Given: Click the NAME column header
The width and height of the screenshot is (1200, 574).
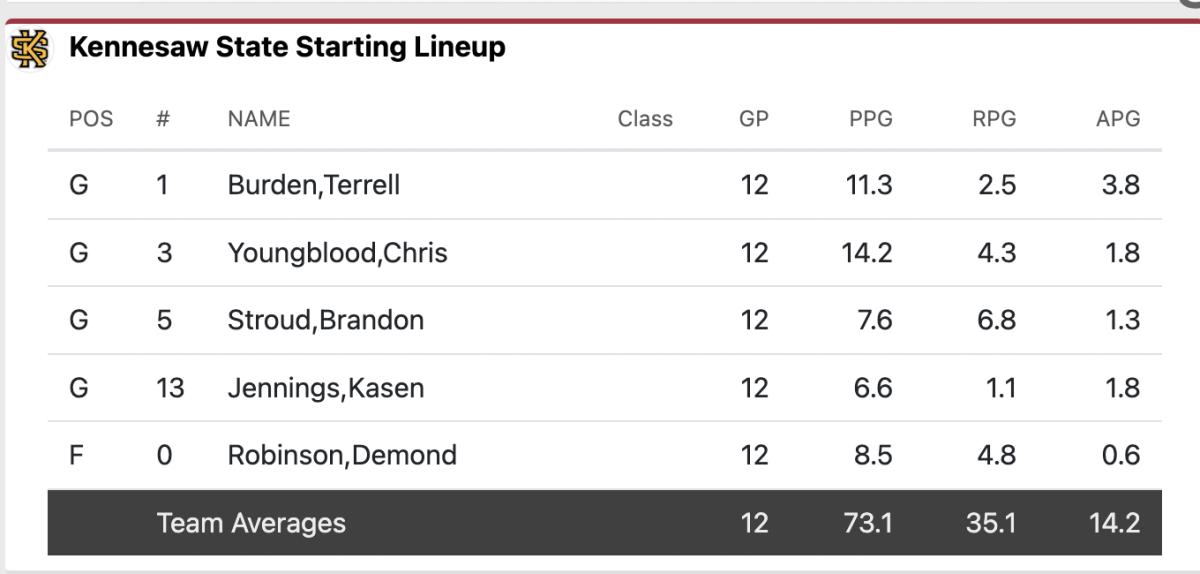Looking at the screenshot, I should [259, 119].
